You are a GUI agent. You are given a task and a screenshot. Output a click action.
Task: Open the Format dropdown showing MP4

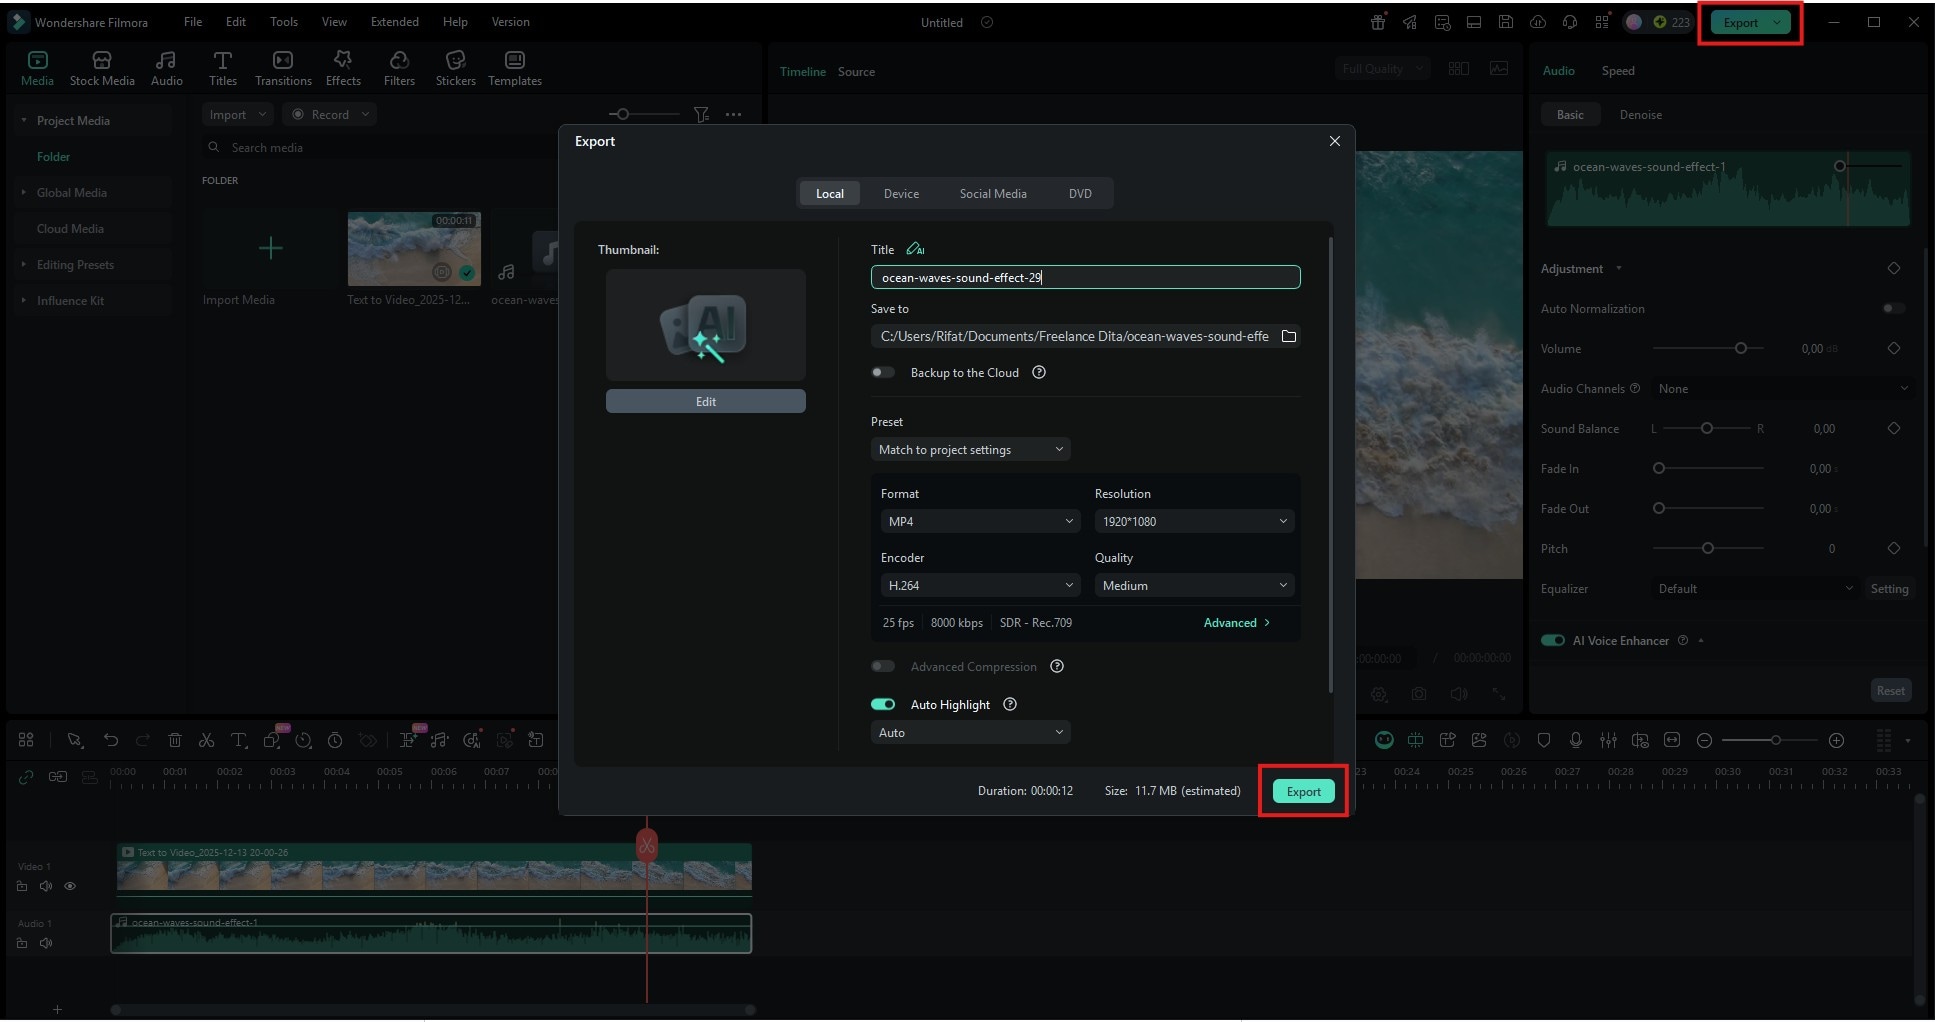[x=980, y=521]
